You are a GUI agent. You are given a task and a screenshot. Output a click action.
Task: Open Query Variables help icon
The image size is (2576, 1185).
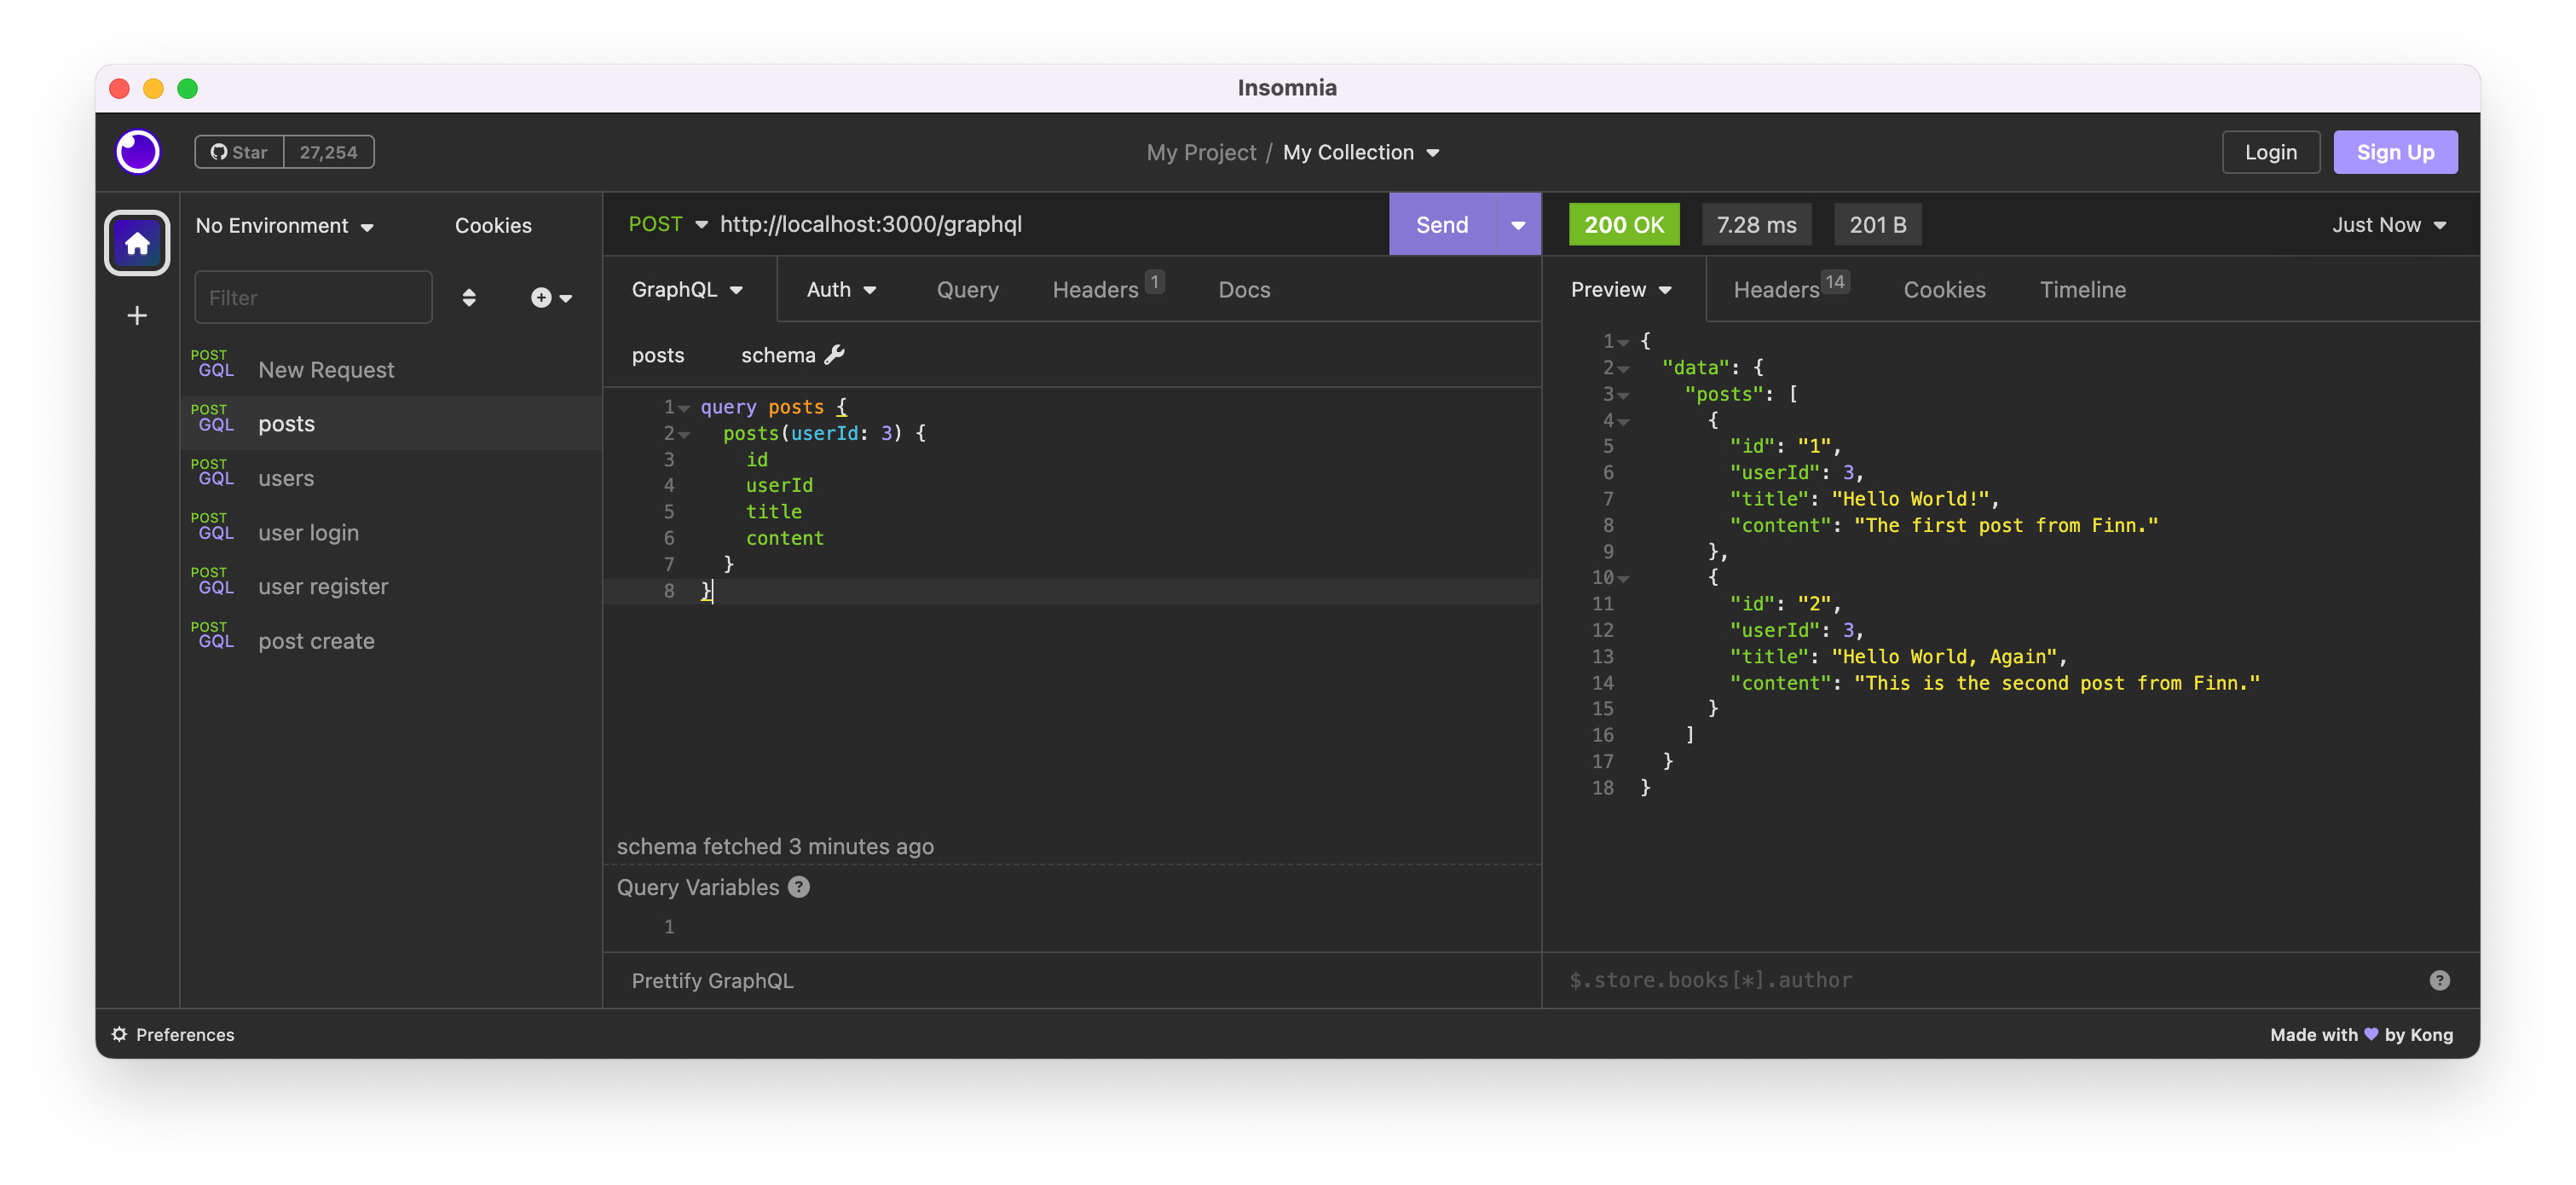click(799, 887)
